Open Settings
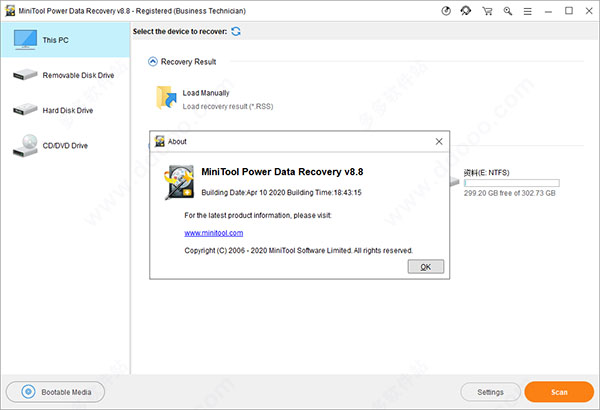Screen dimensions: 600x410 pos(490,392)
